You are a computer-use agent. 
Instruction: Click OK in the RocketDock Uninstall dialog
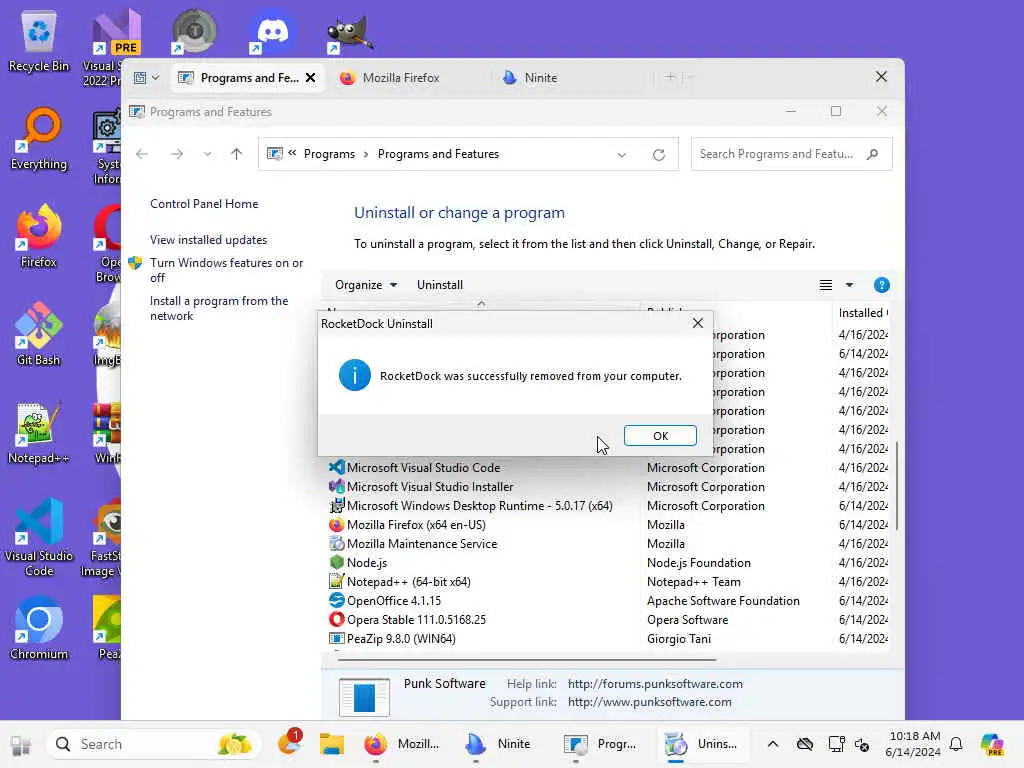[x=660, y=436]
